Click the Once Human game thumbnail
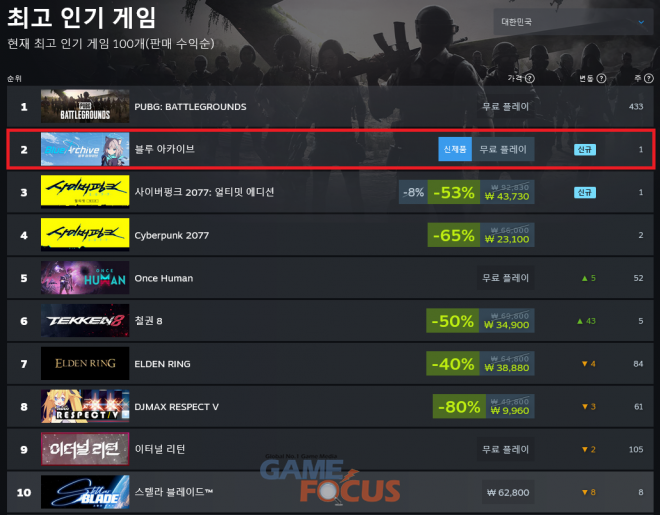The width and height of the screenshot is (660, 515). tap(85, 278)
